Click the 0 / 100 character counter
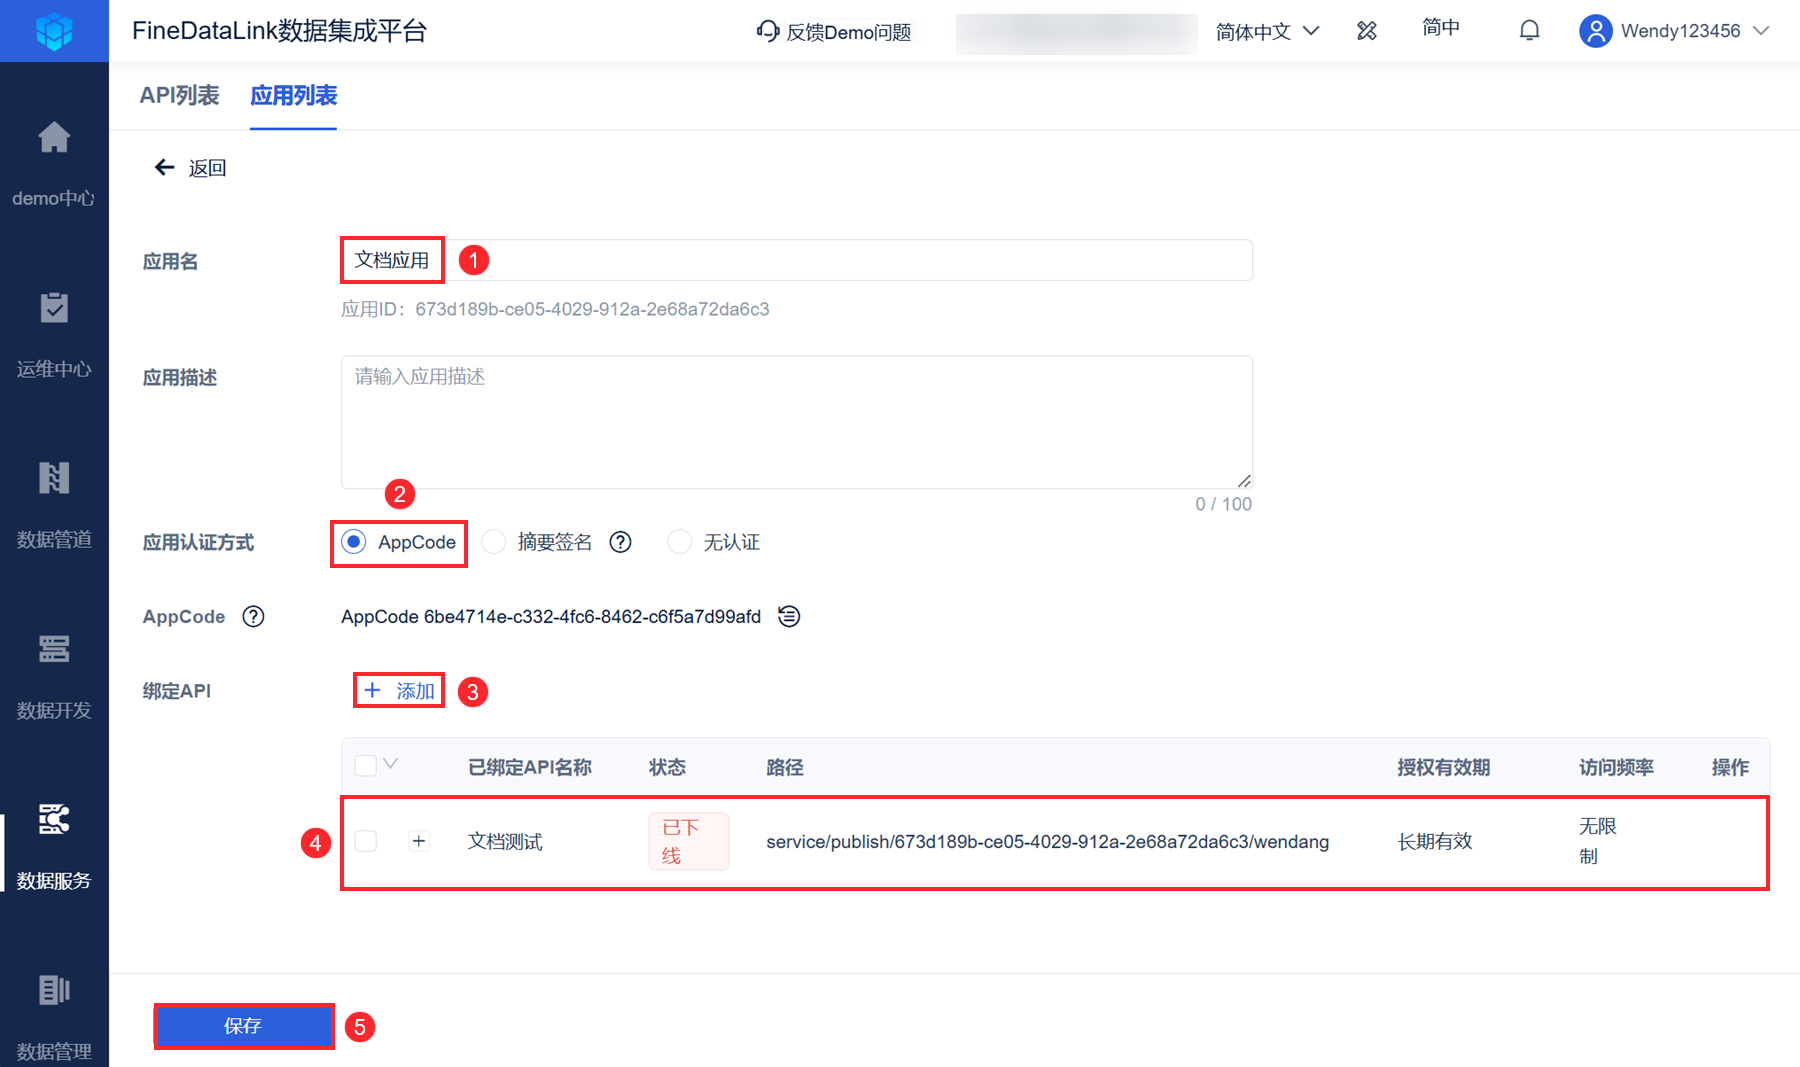Screen dimensions: 1800x1067 [1223, 504]
